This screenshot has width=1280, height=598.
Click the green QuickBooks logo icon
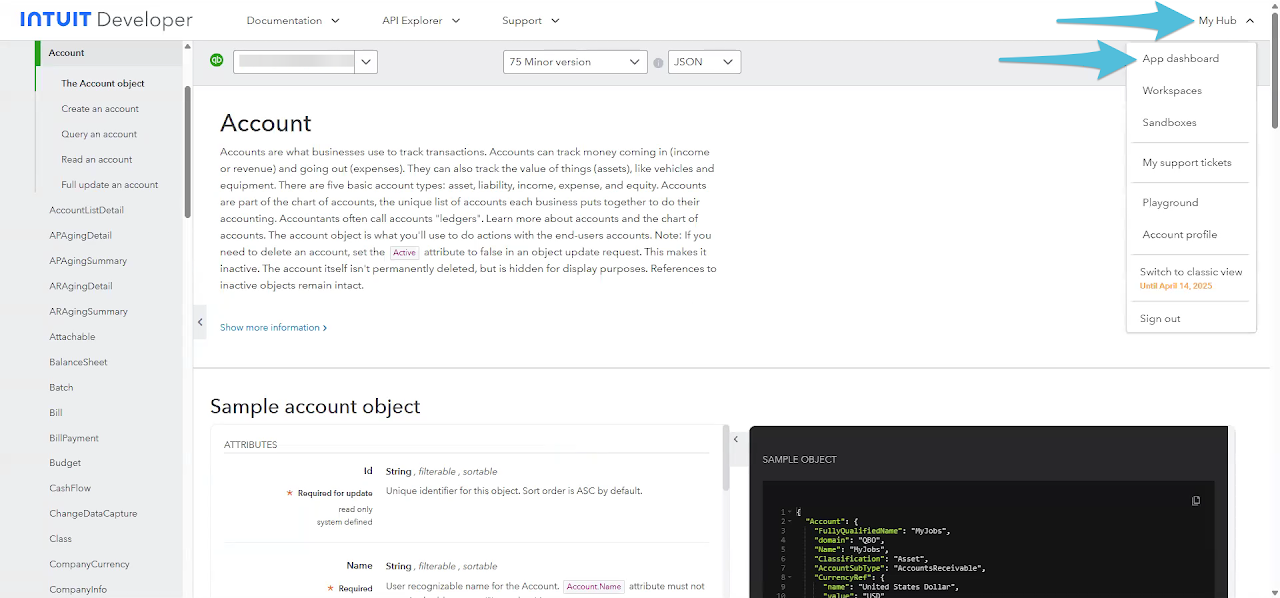click(x=216, y=61)
